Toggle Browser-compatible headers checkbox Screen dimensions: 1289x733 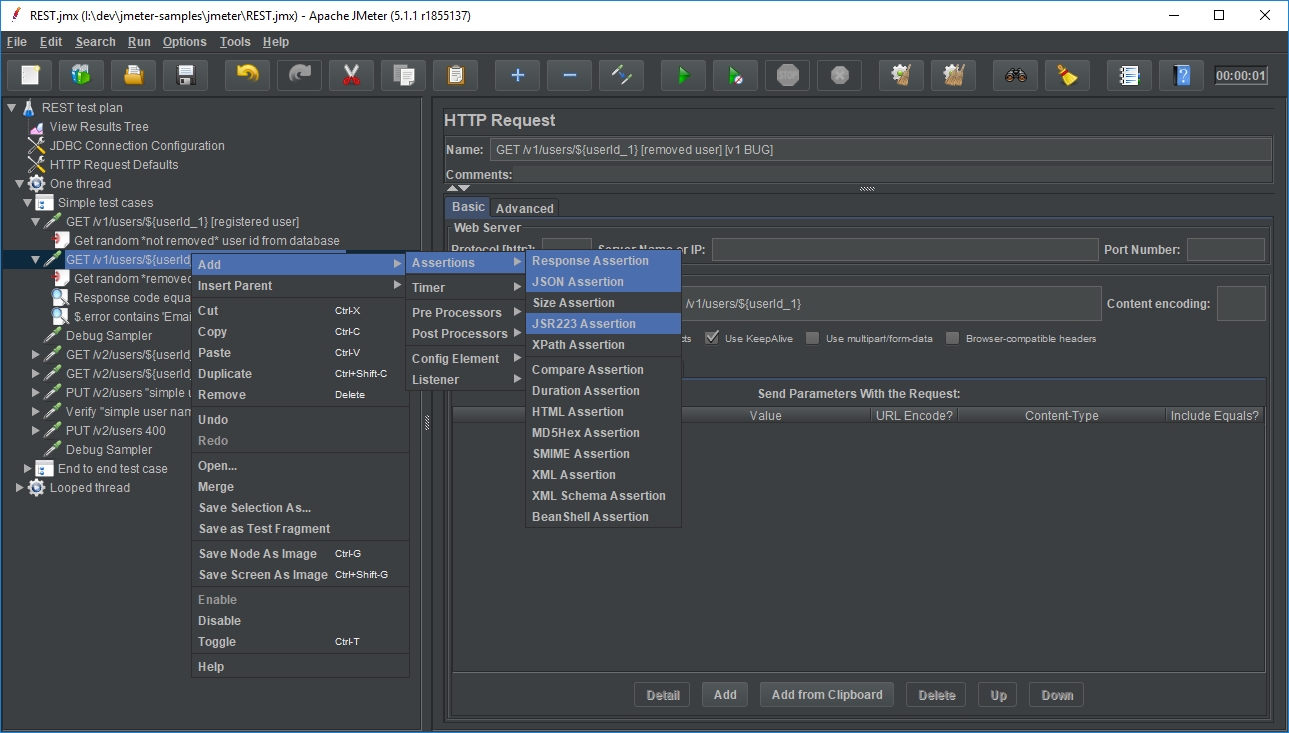pos(953,338)
